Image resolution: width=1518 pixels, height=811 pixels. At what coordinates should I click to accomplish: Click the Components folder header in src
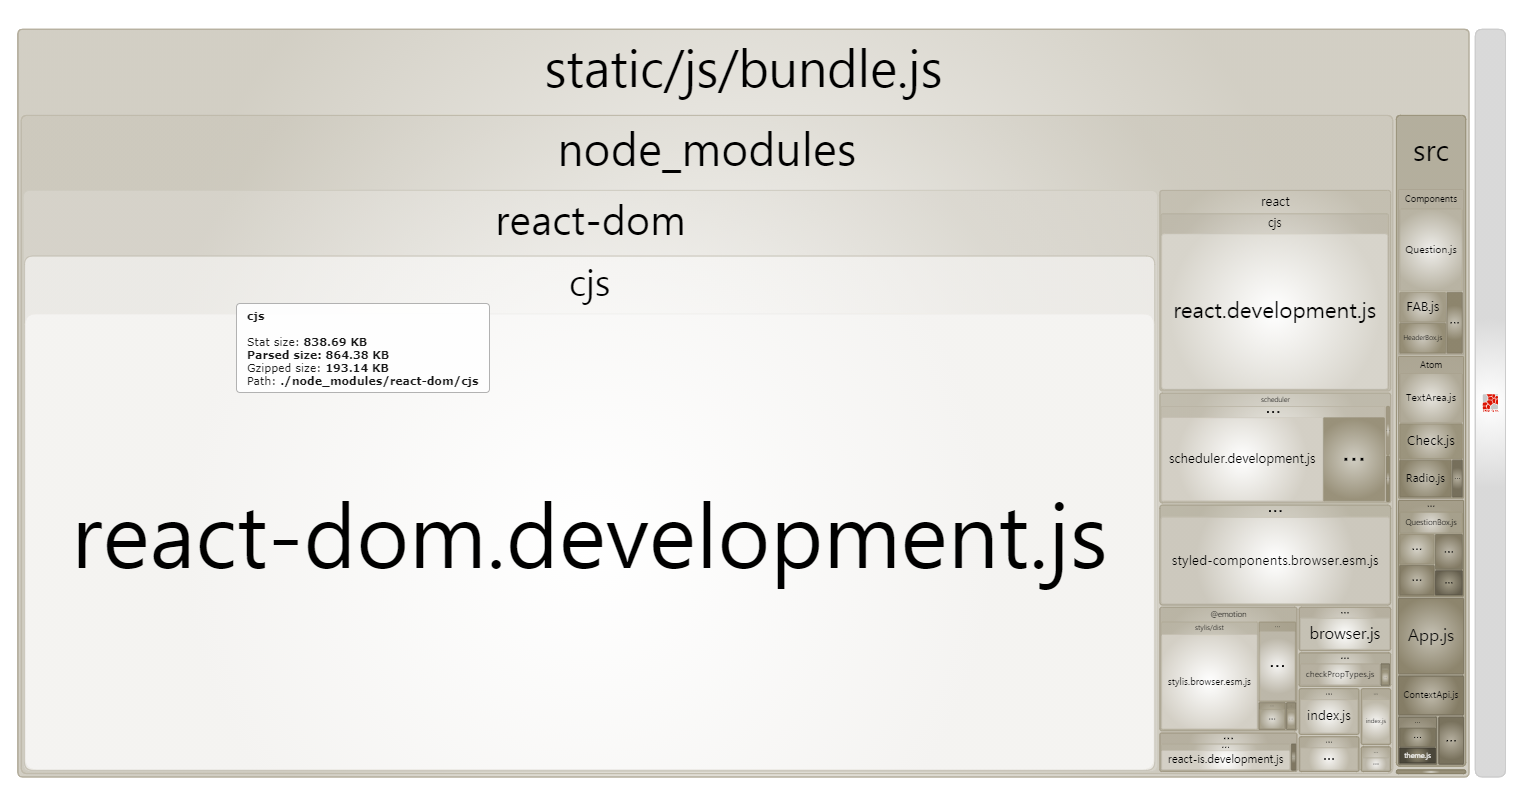click(1431, 199)
